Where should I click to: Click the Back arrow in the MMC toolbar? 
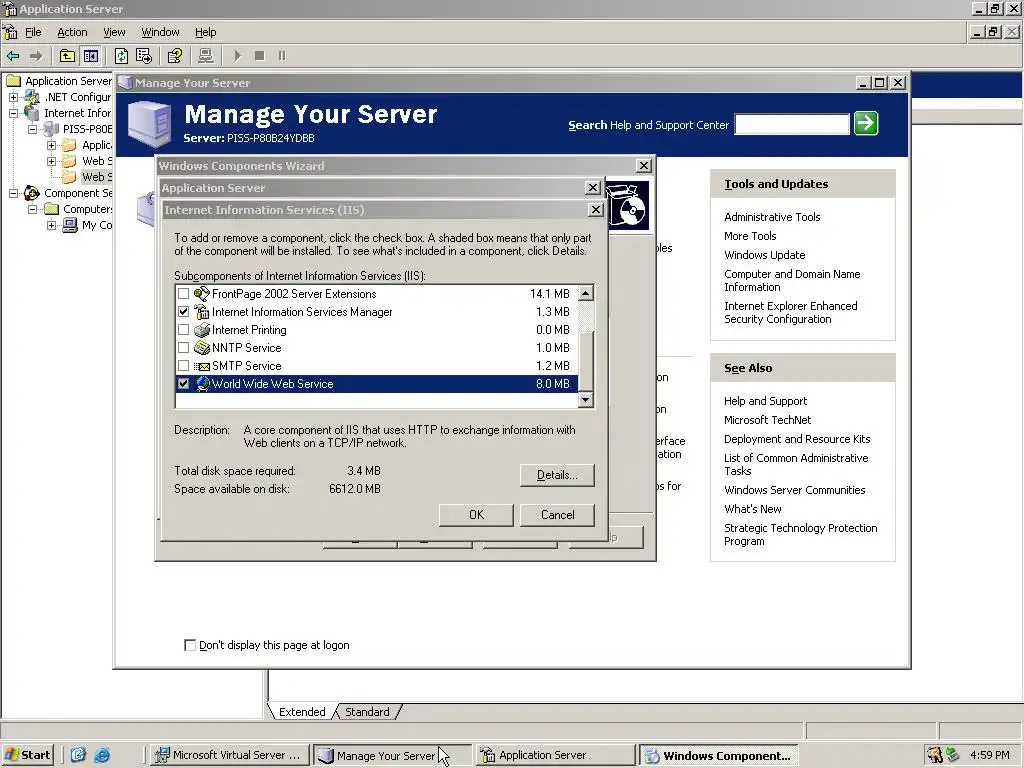coord(13,56)
